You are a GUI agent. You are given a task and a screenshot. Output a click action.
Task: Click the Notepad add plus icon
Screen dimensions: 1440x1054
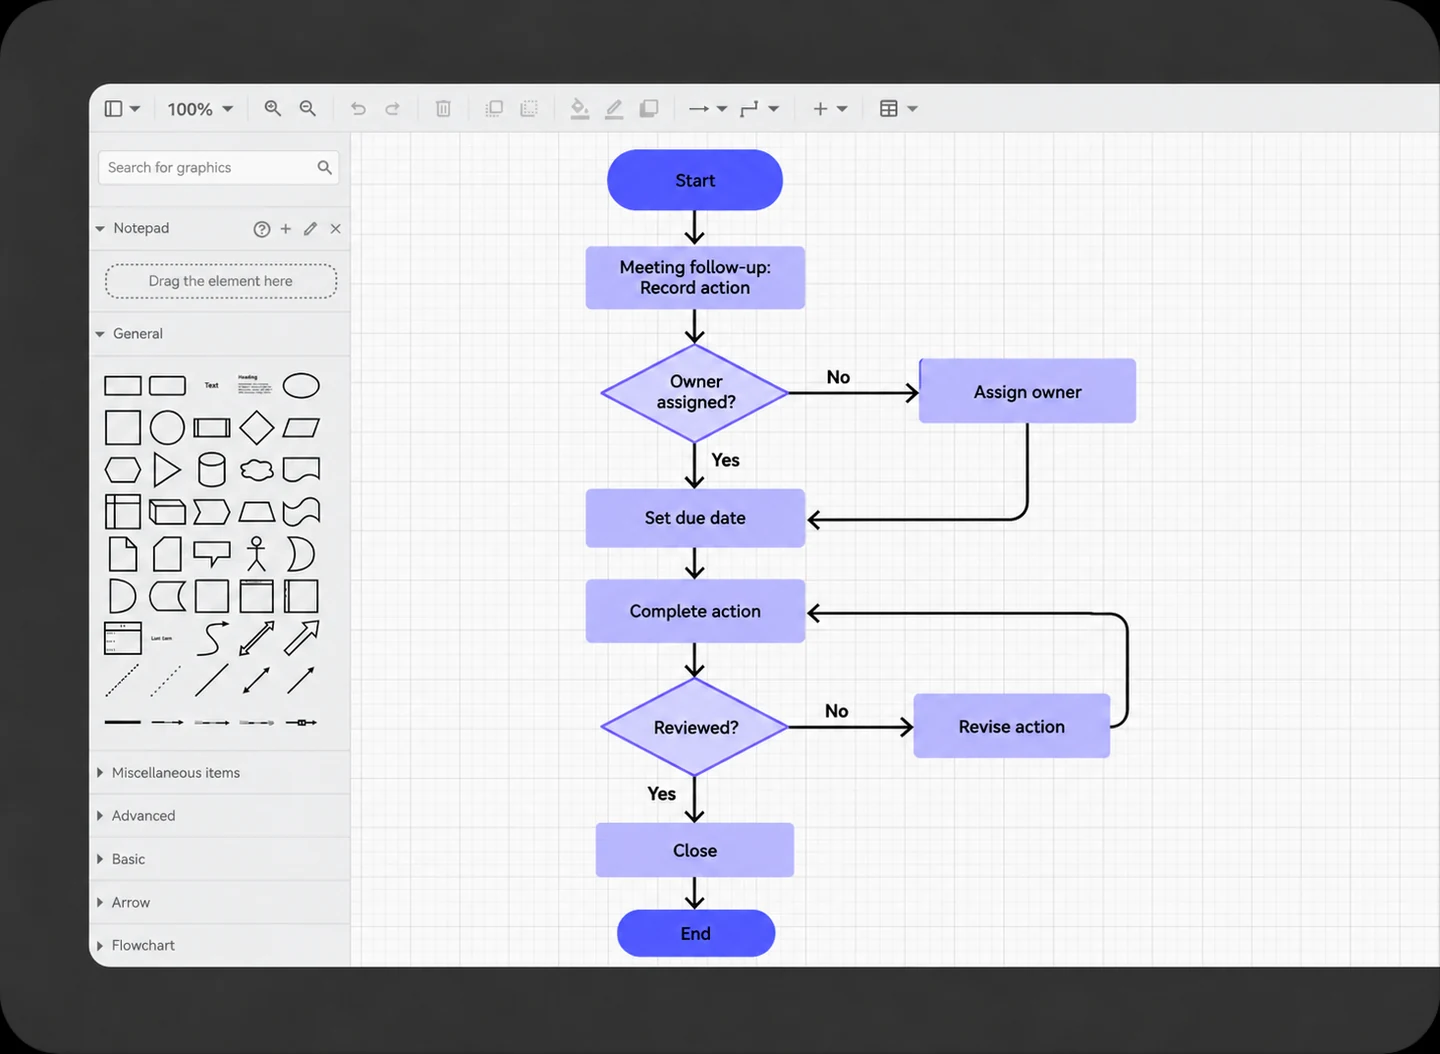286,229
